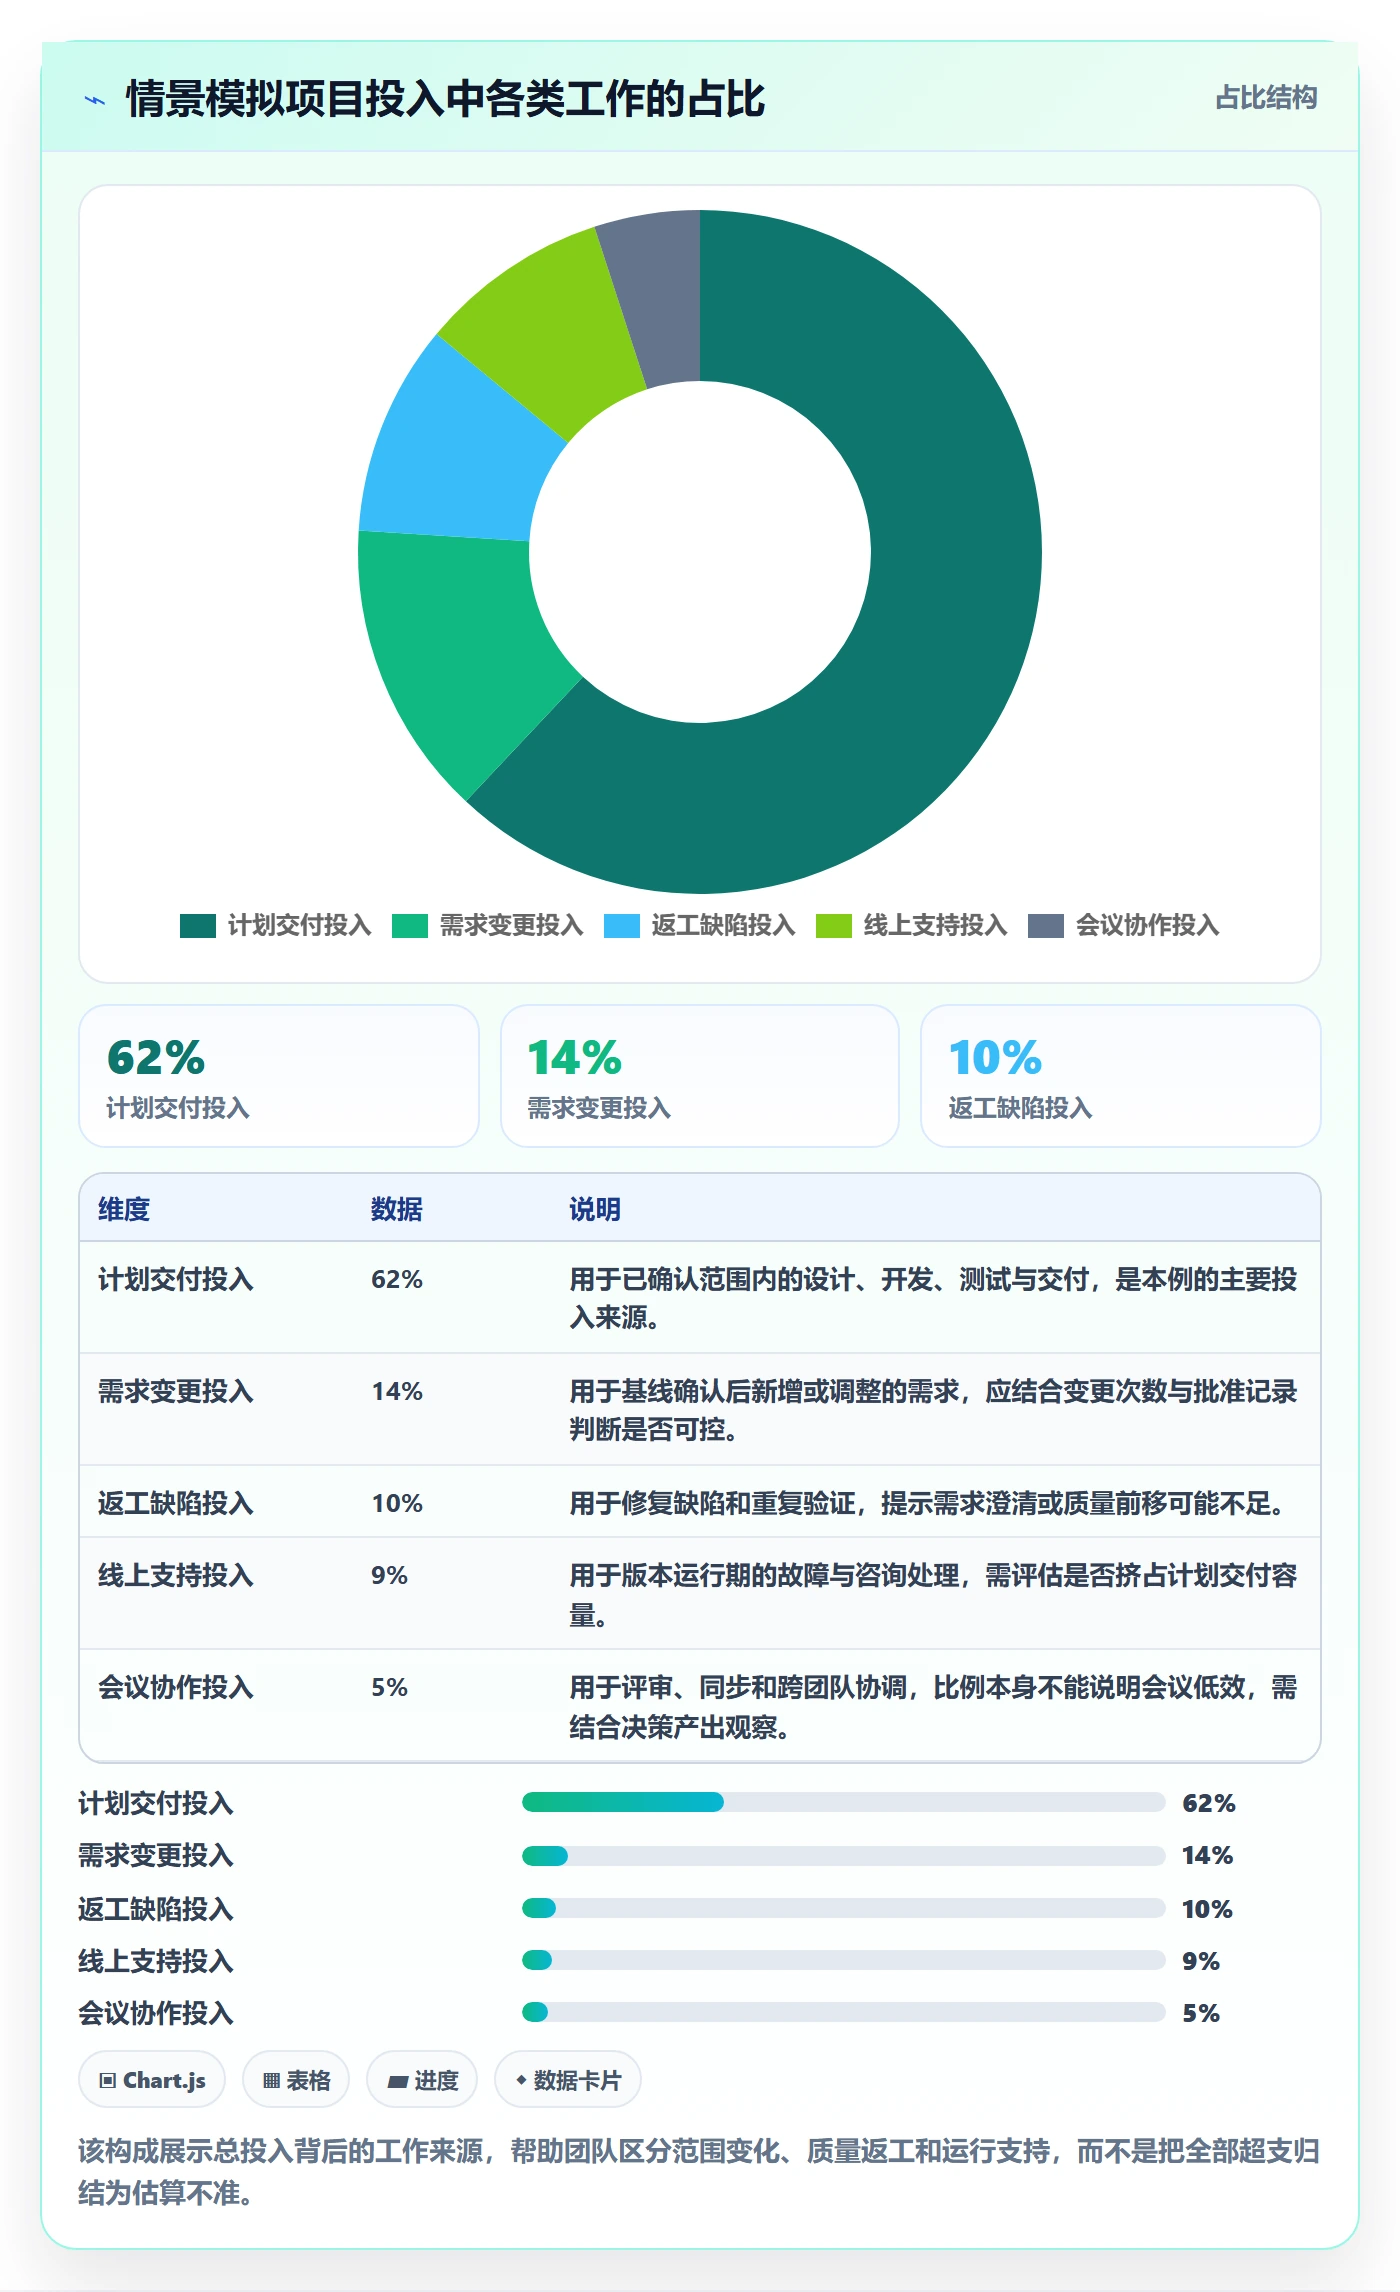Click the description starting 用于修复缺陷和重复验证
The image size is (1400, 2292).
(x=930, y=1504)
